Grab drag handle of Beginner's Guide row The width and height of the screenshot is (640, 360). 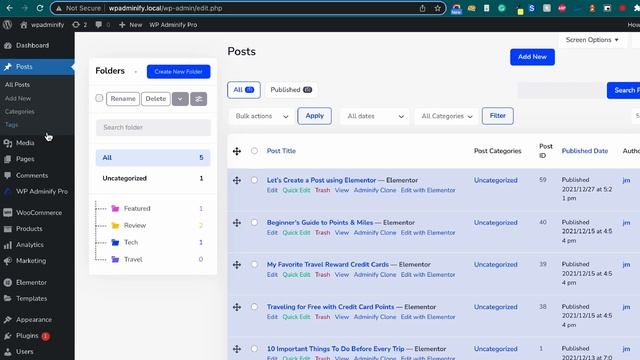click(x=237, y=223)
